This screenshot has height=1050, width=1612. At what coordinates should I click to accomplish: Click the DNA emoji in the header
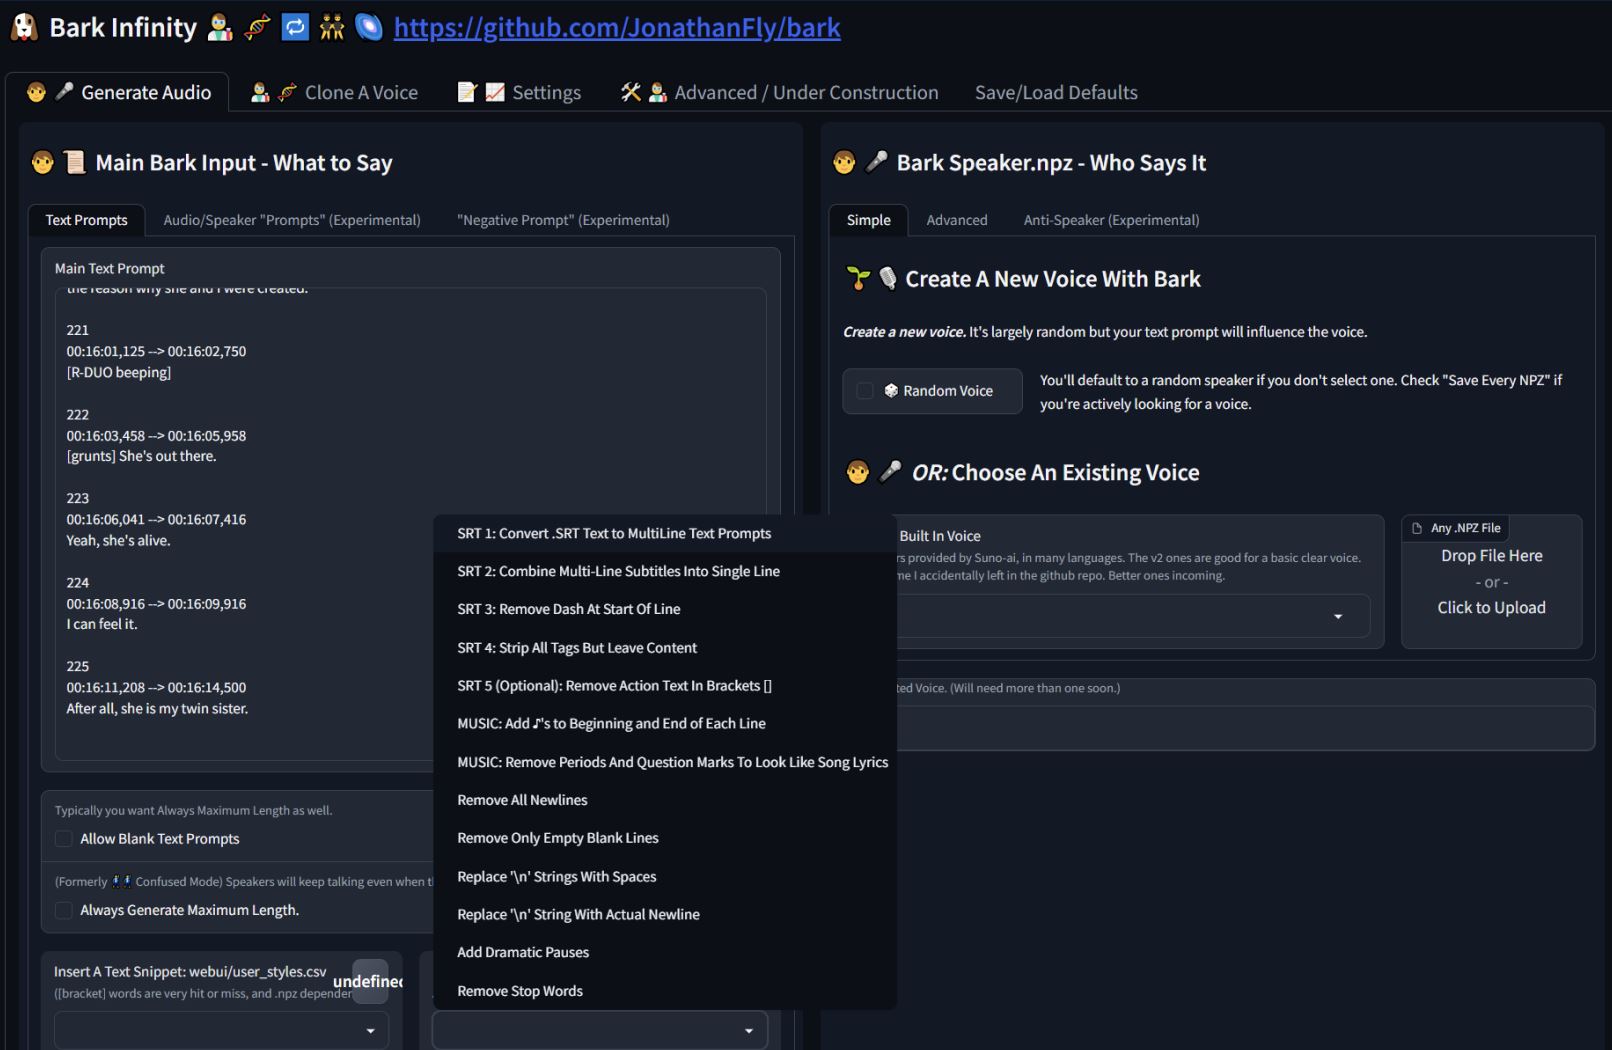258,28
